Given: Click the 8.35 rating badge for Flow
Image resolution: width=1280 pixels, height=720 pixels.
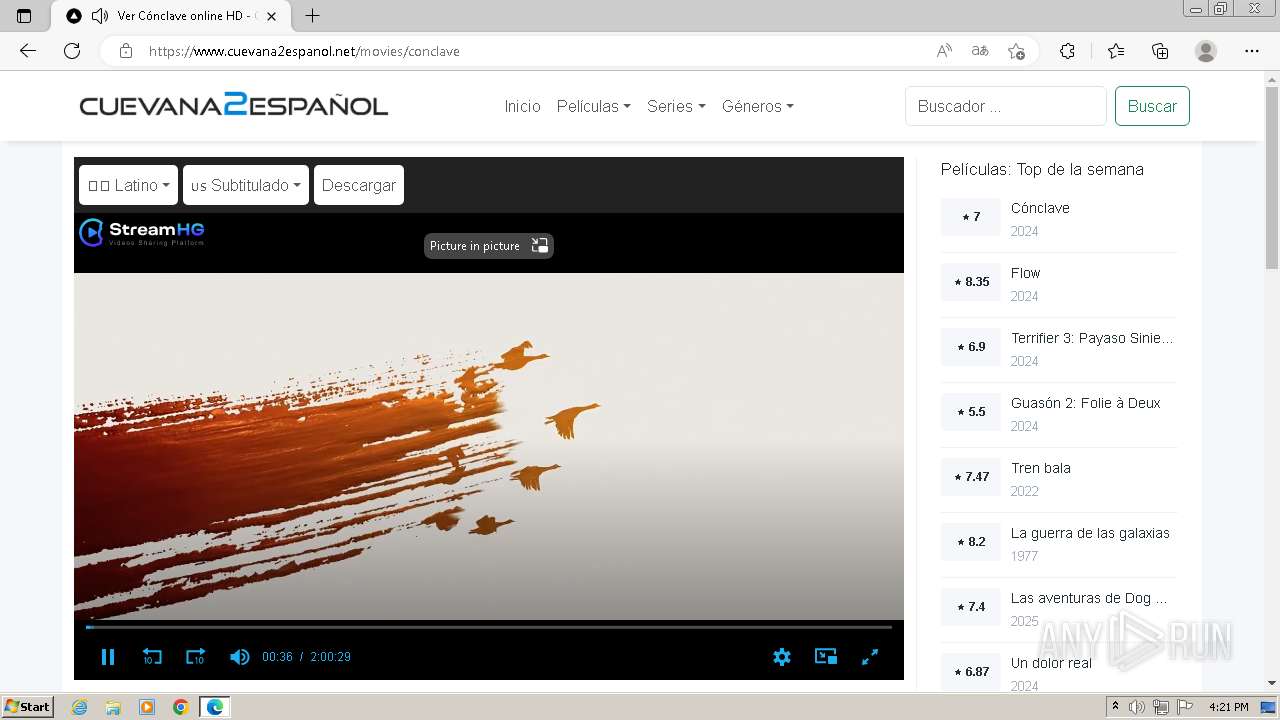Looking at the screenshot, I should [x=971, y=282].
